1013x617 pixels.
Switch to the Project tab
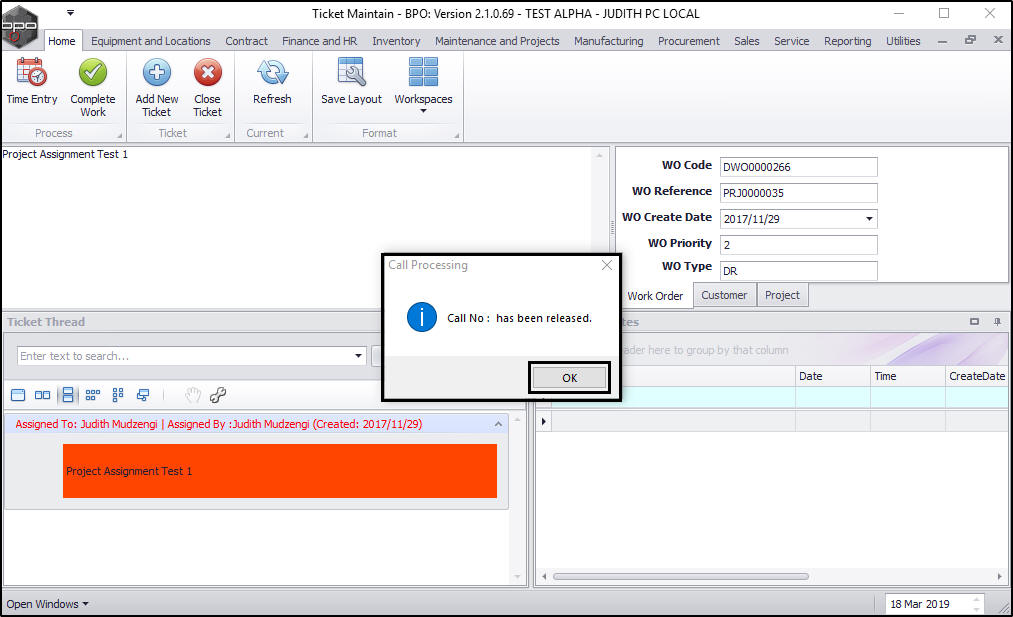[x=782, y=295]
